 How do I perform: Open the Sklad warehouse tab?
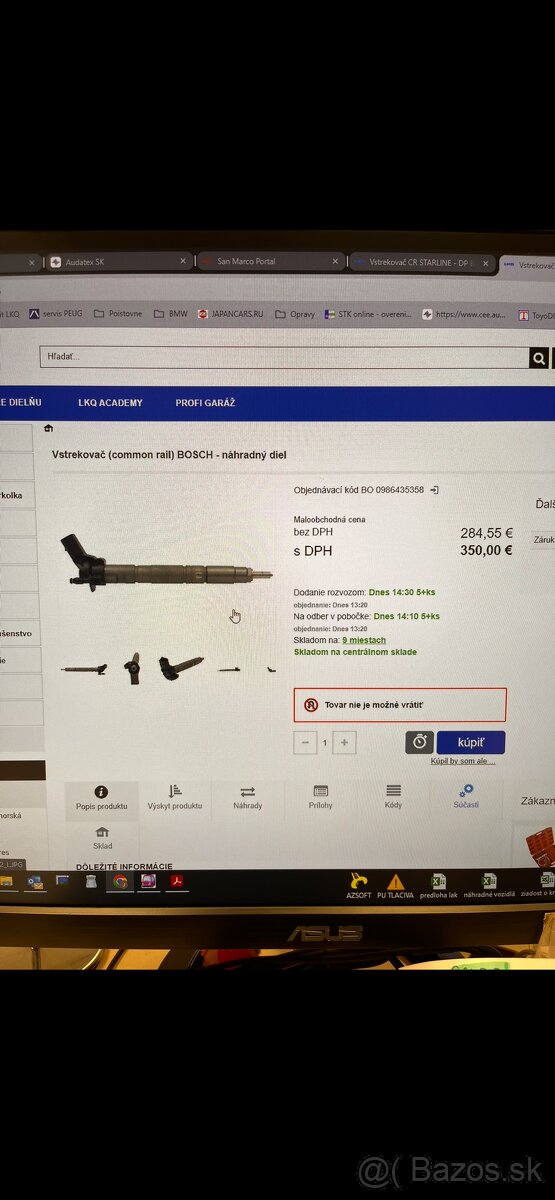click(102, 838)
